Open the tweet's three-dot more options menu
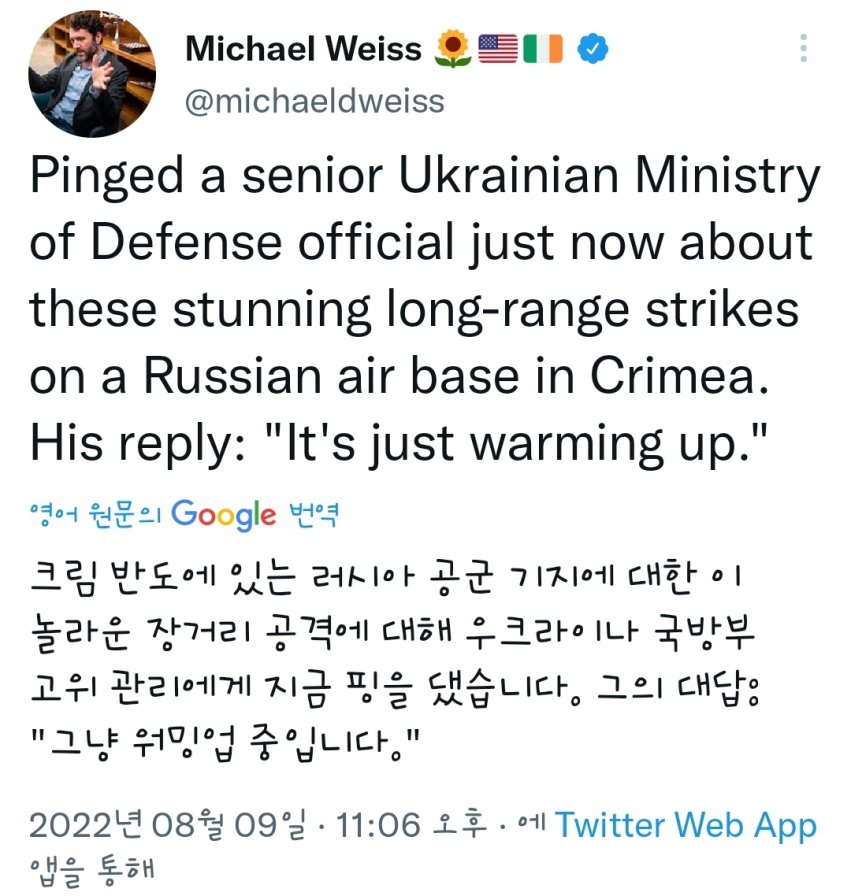Image resolution: width=850 pixels, height=896 pixels. click(x=804, y=48)
